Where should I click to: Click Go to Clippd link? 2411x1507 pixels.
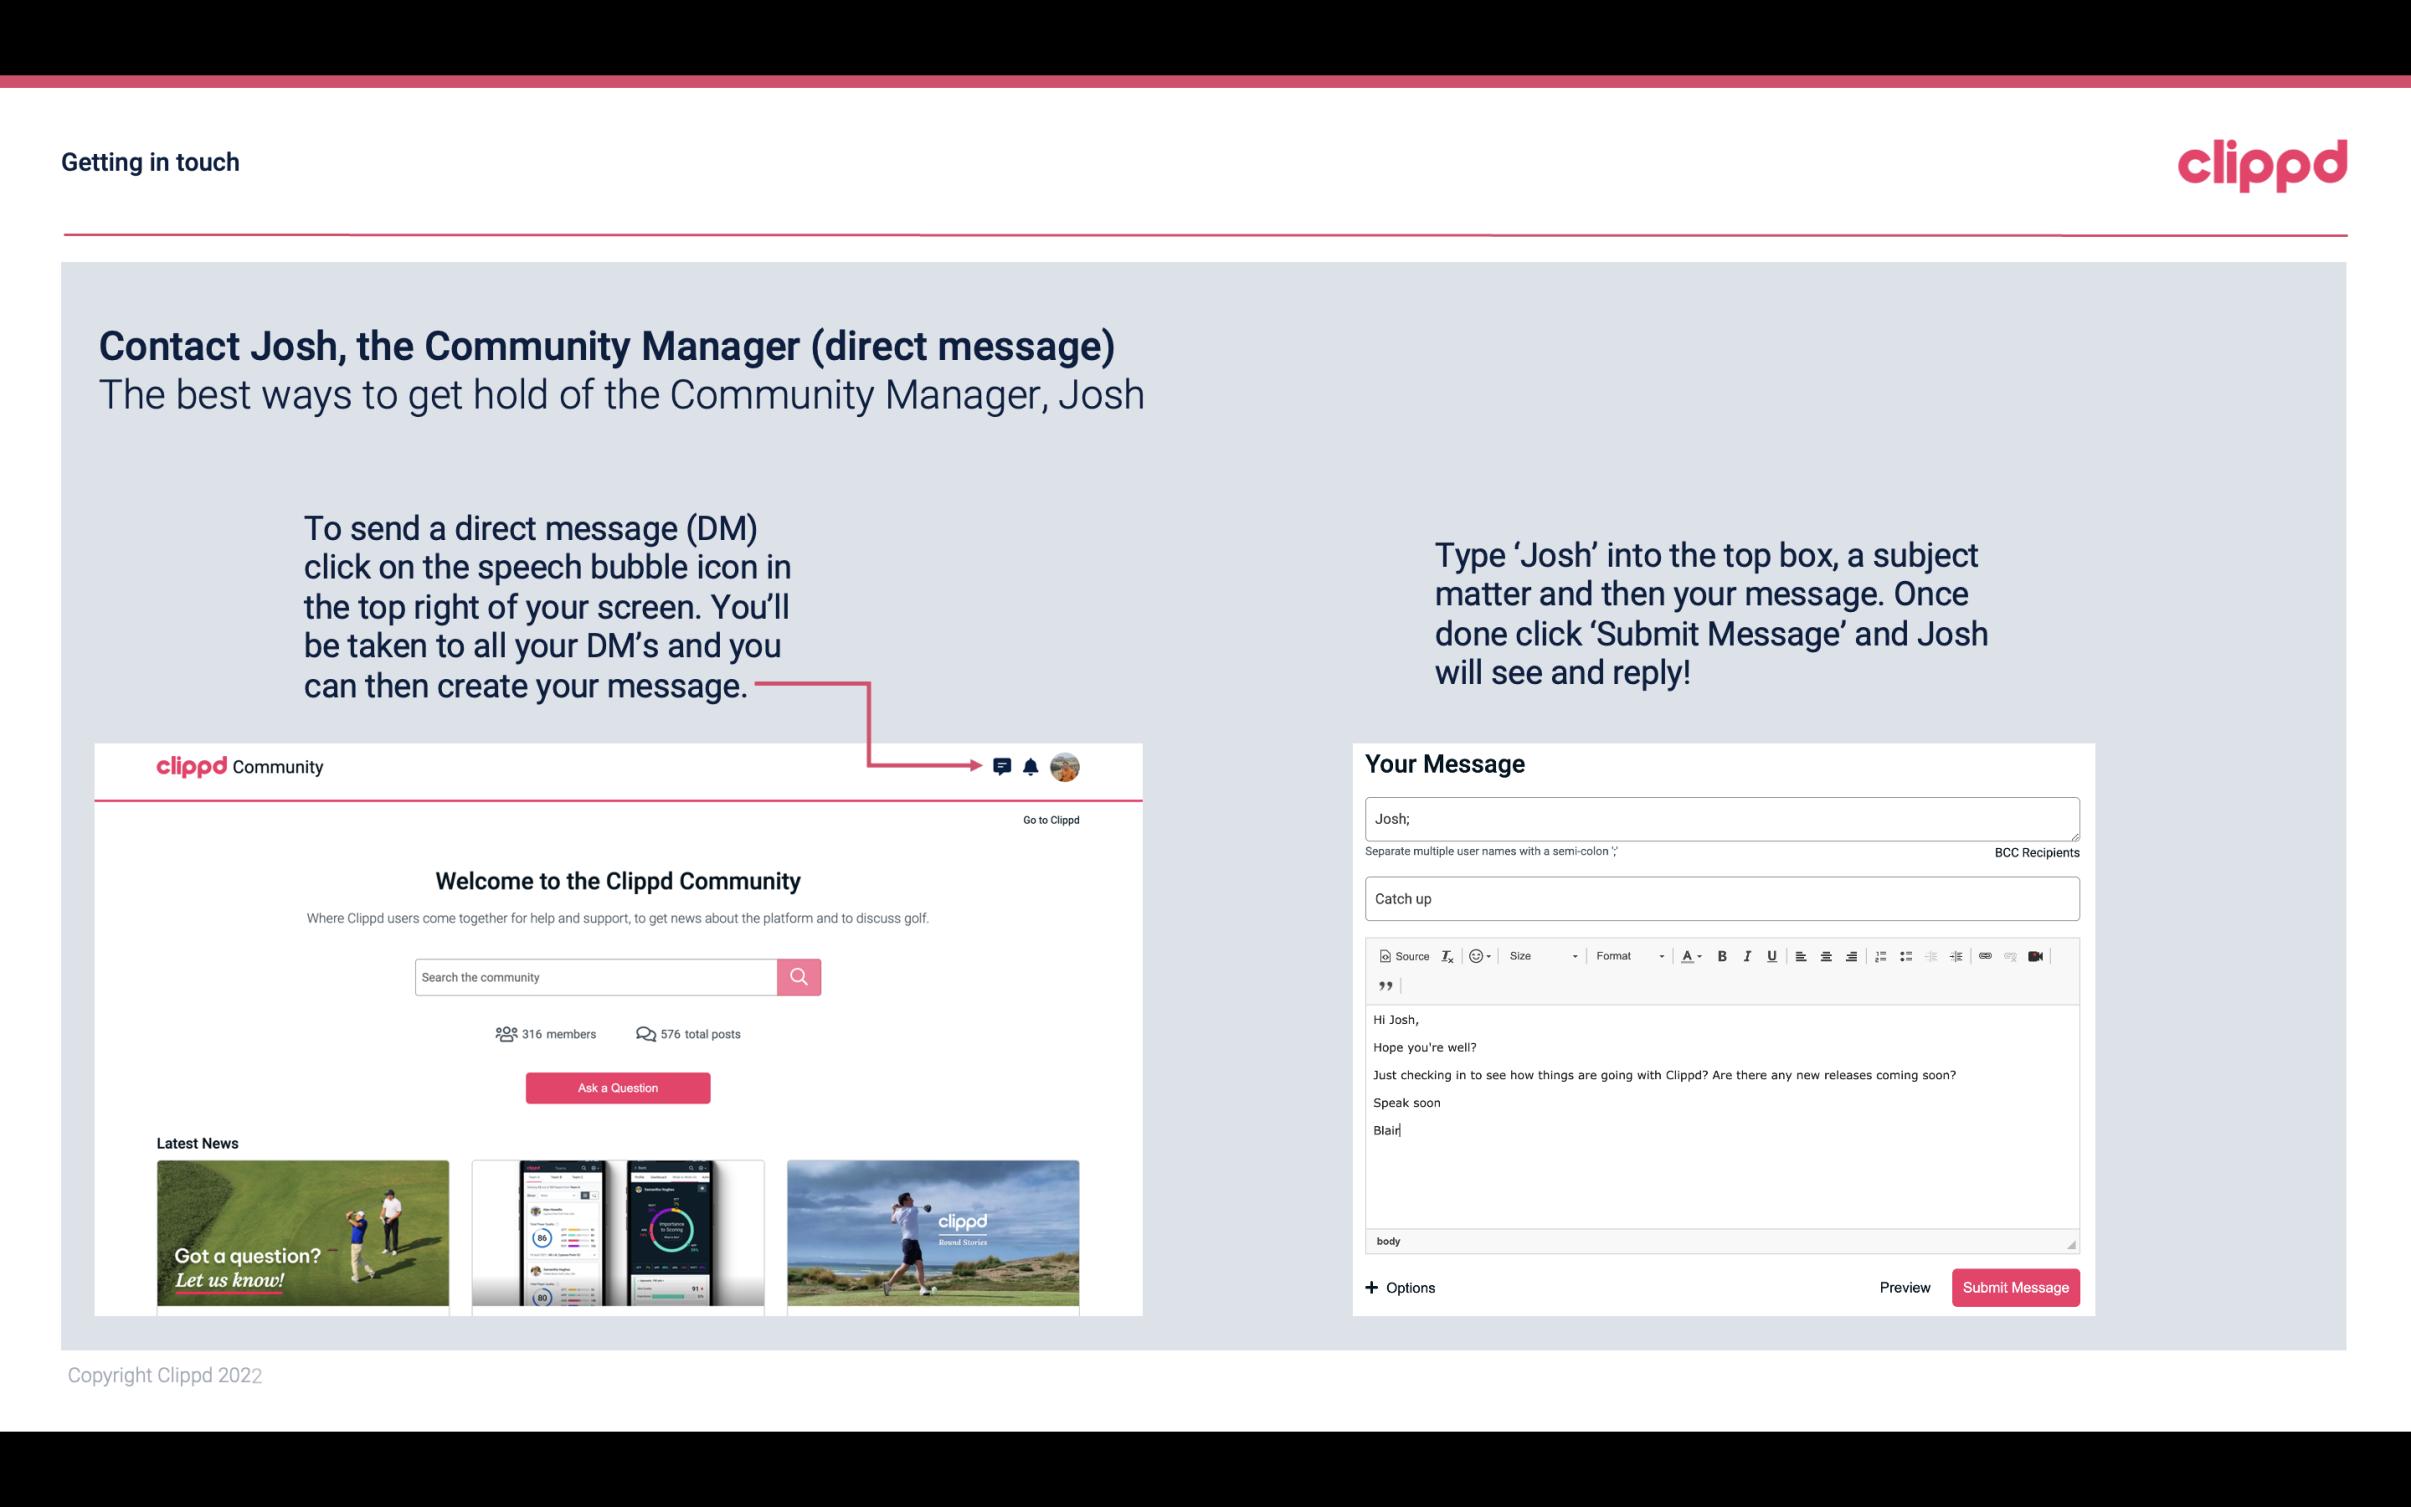point(1050,819)
